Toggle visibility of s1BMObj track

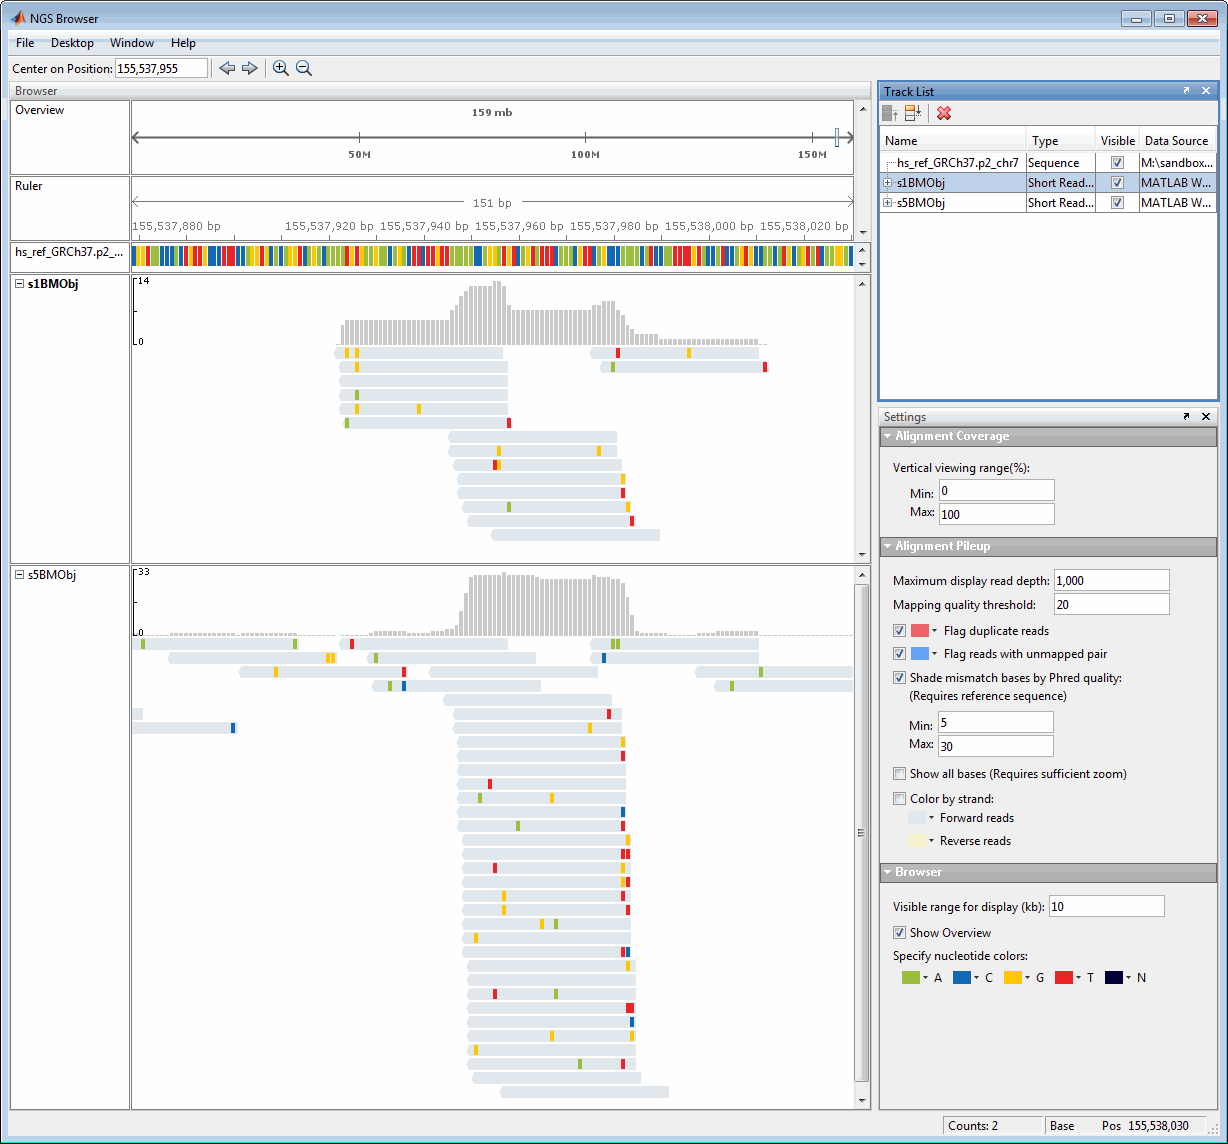coord(1117,182)
